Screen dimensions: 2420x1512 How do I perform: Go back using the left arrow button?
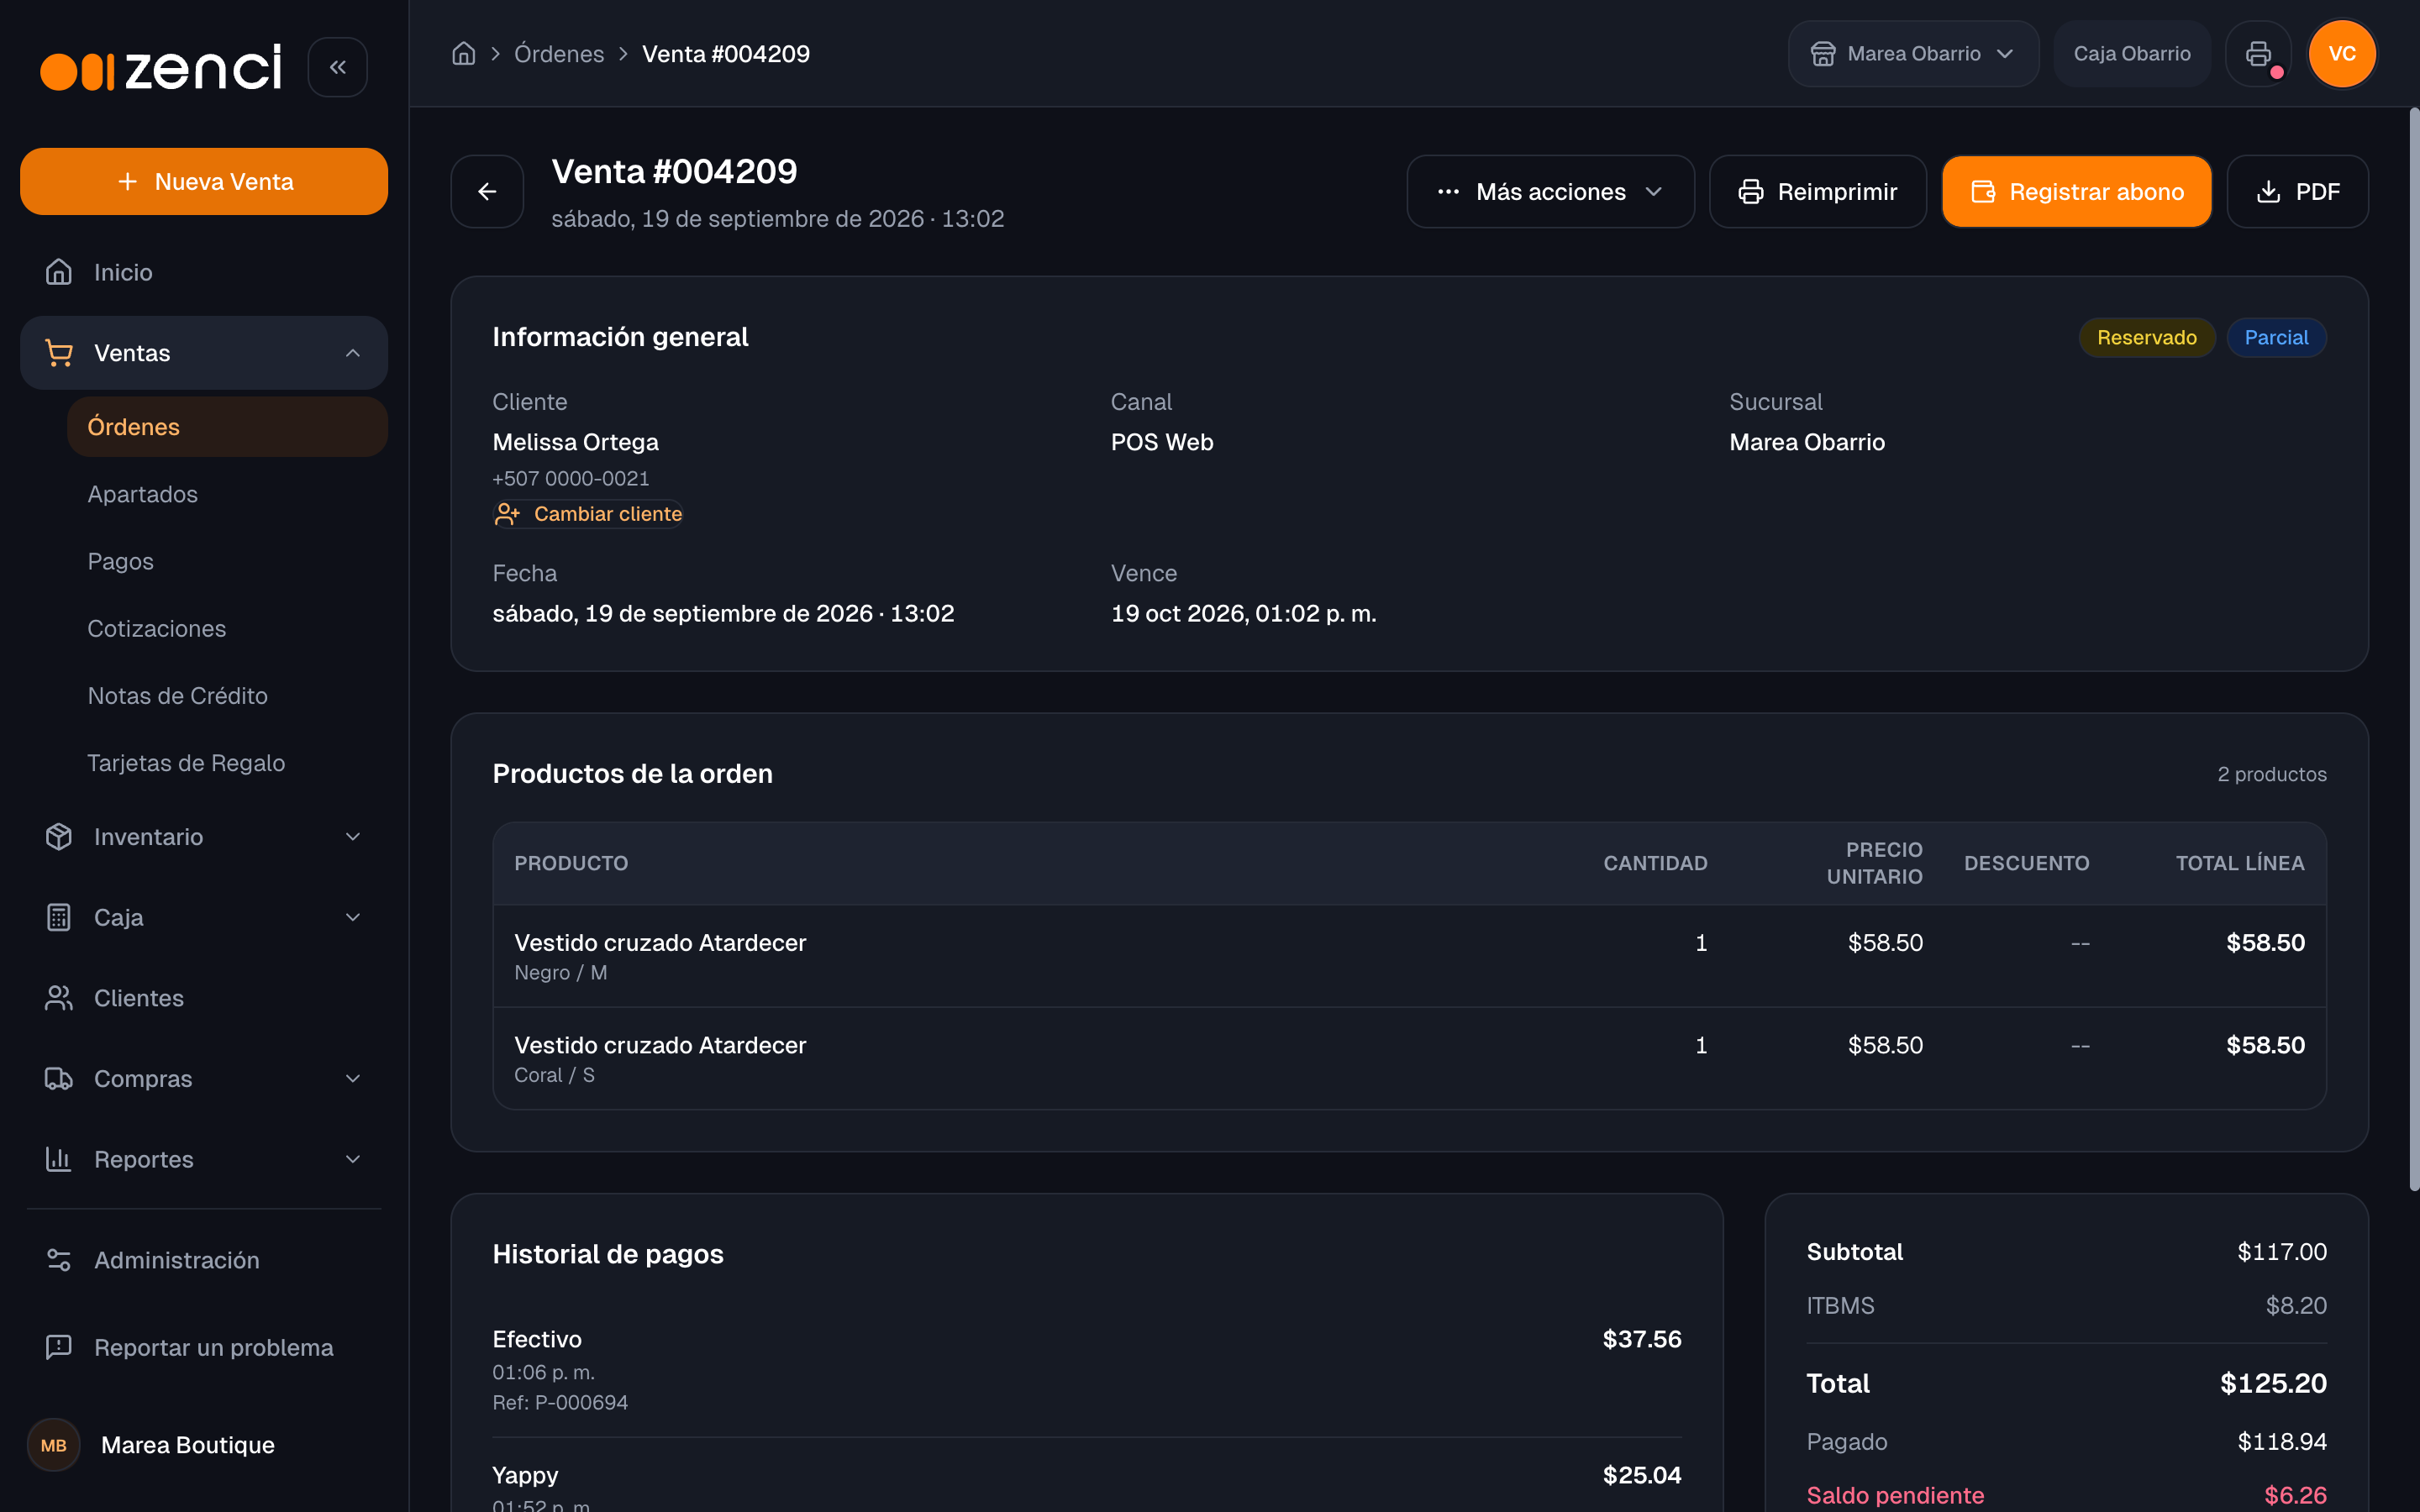tap(487, 191)
